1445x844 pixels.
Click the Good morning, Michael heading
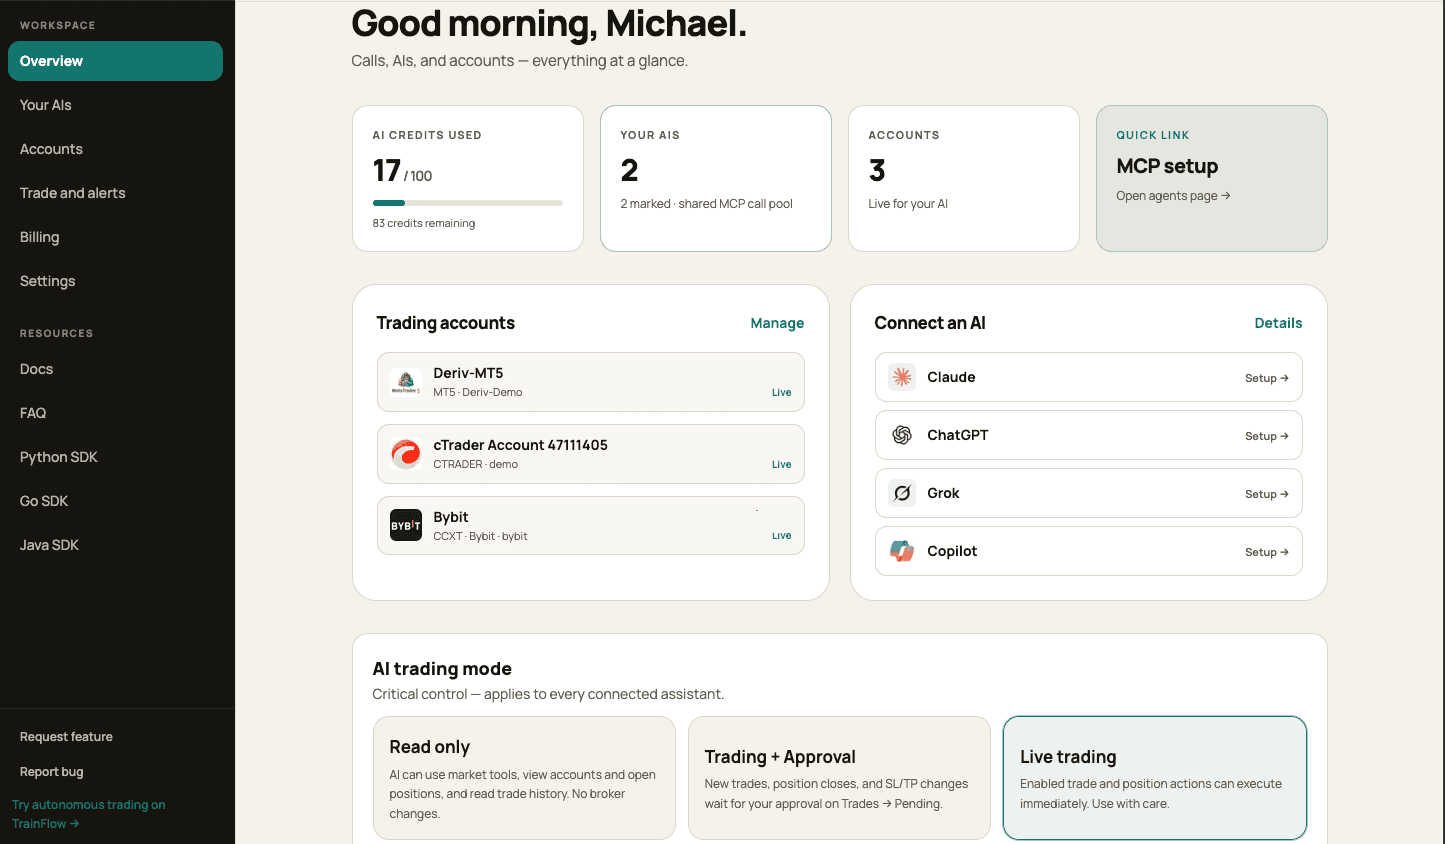point(549,24)
